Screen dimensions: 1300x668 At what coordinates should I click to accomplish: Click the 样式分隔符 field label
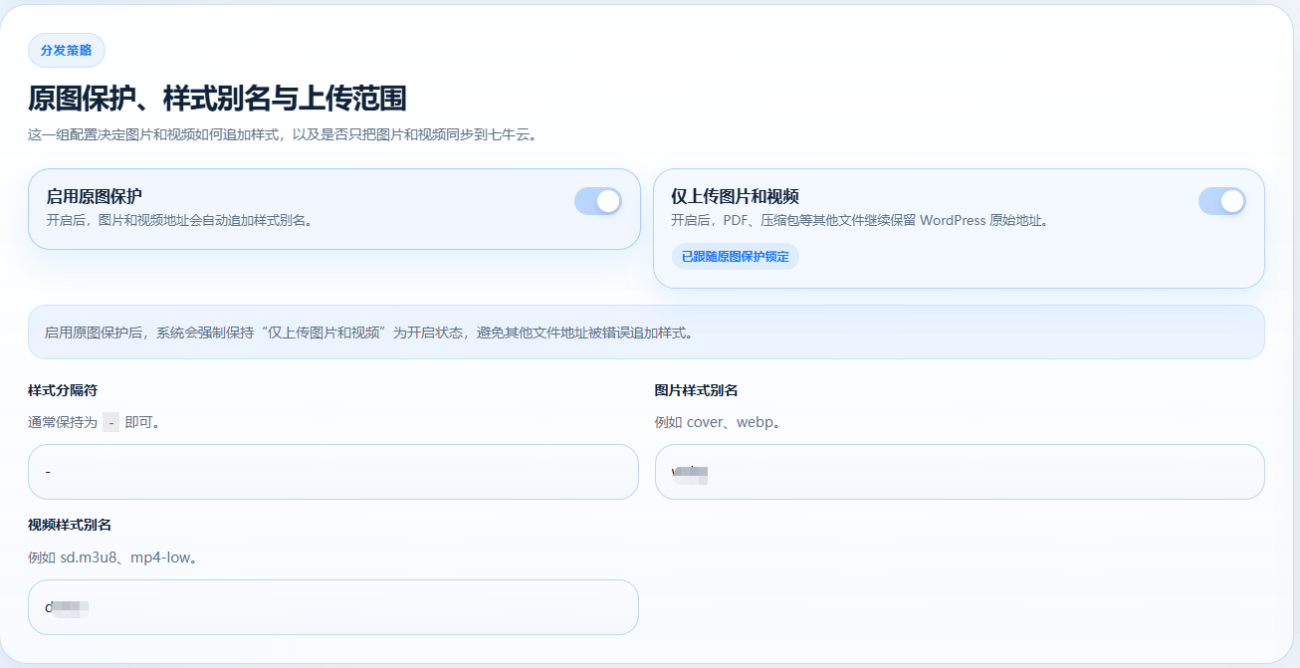62,390
